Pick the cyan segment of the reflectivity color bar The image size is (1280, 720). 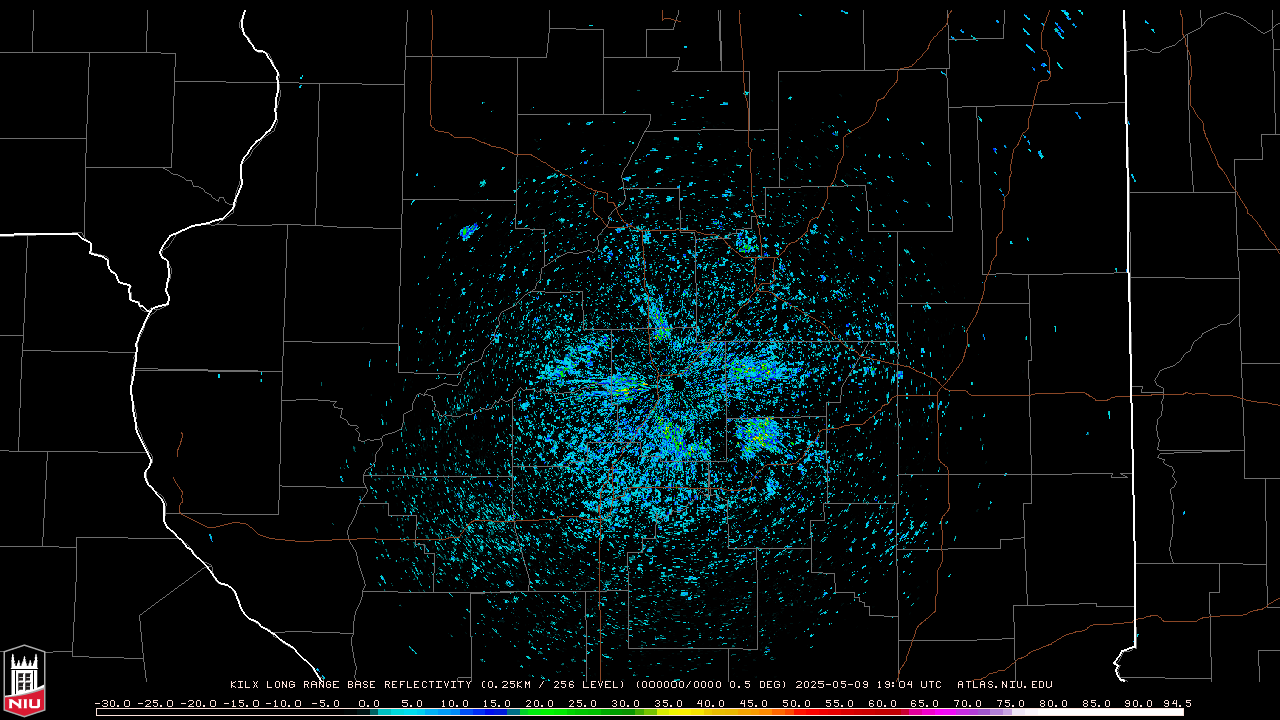400,712
